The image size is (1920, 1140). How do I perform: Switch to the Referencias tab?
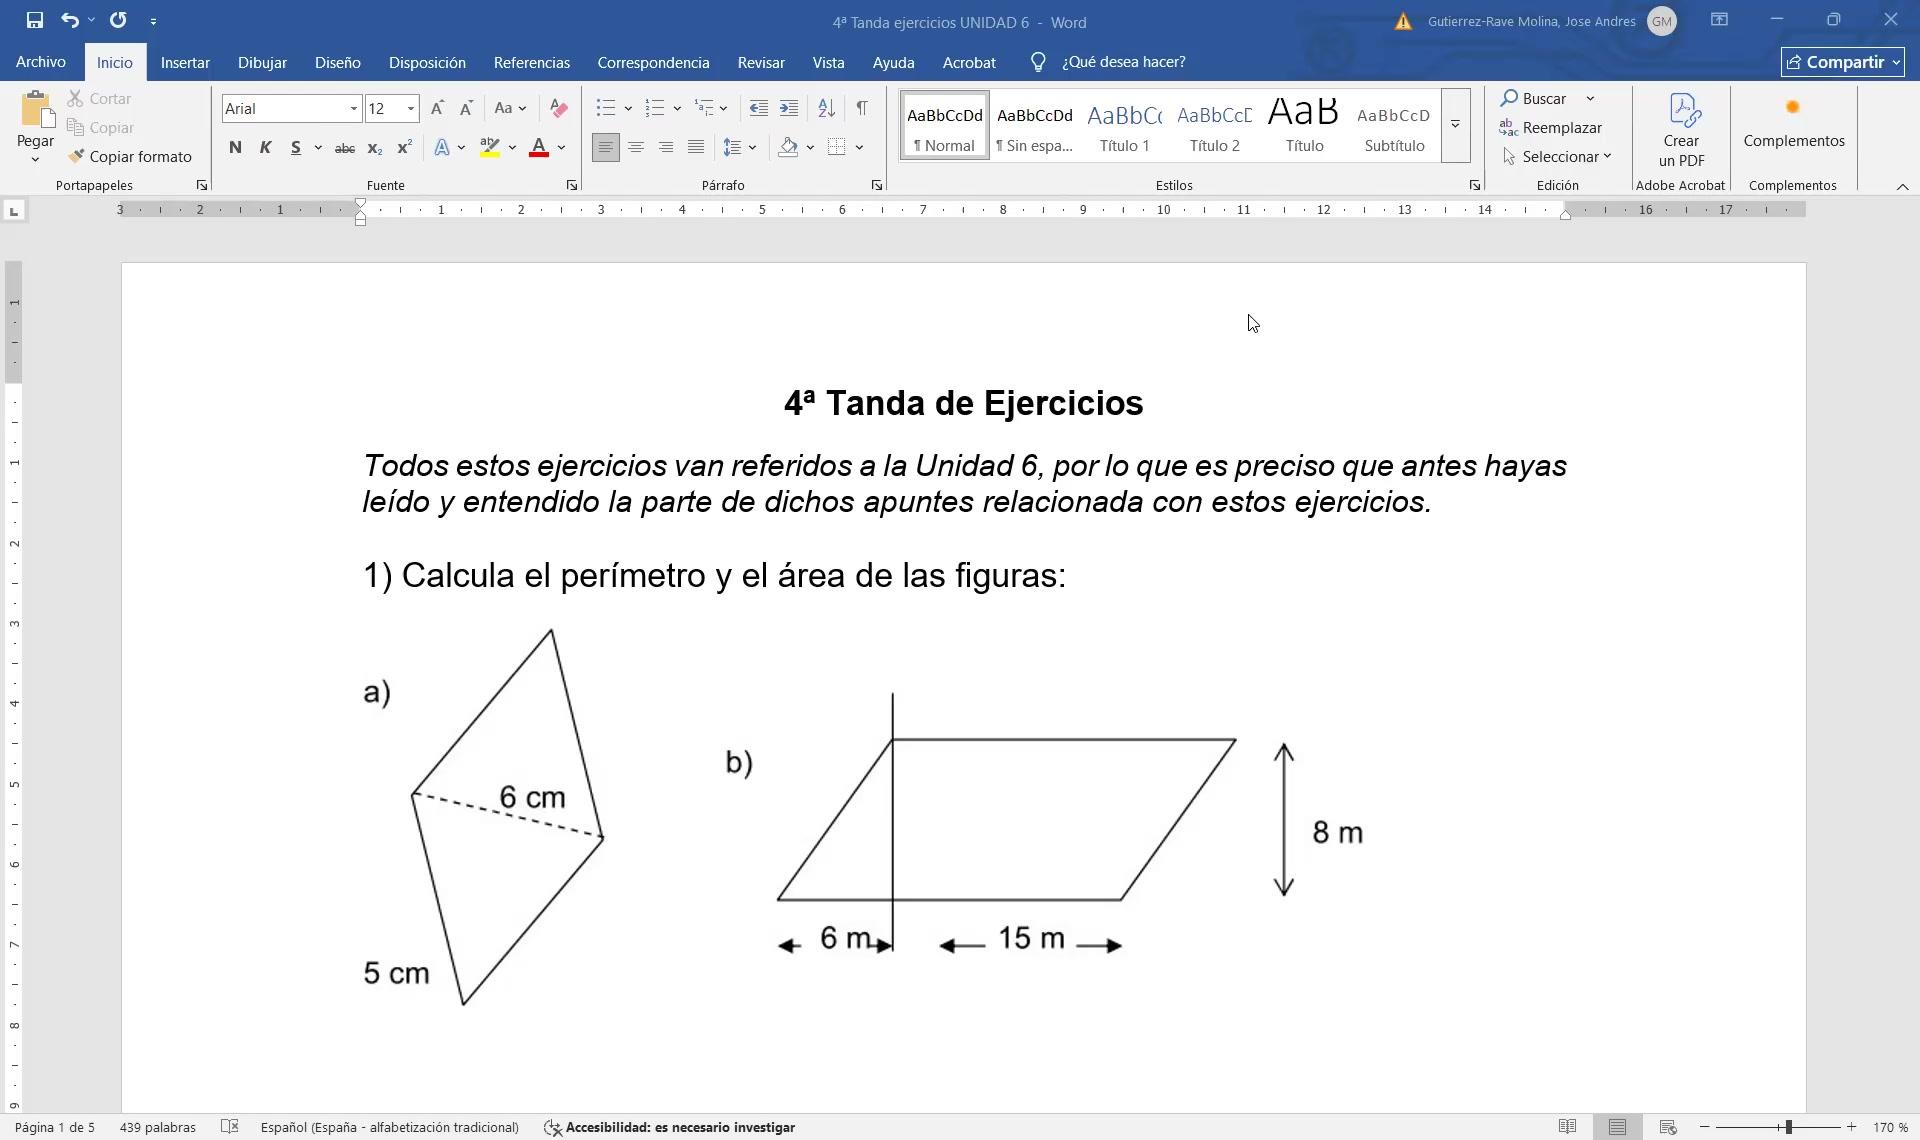531,62
